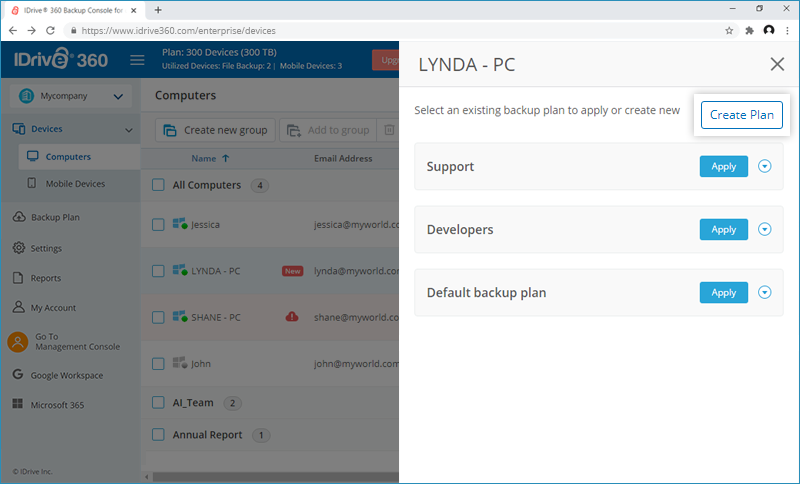This screenshot has width=800, height=484.
Task: Click the Name column sort arrow
Action: point(226,158)
